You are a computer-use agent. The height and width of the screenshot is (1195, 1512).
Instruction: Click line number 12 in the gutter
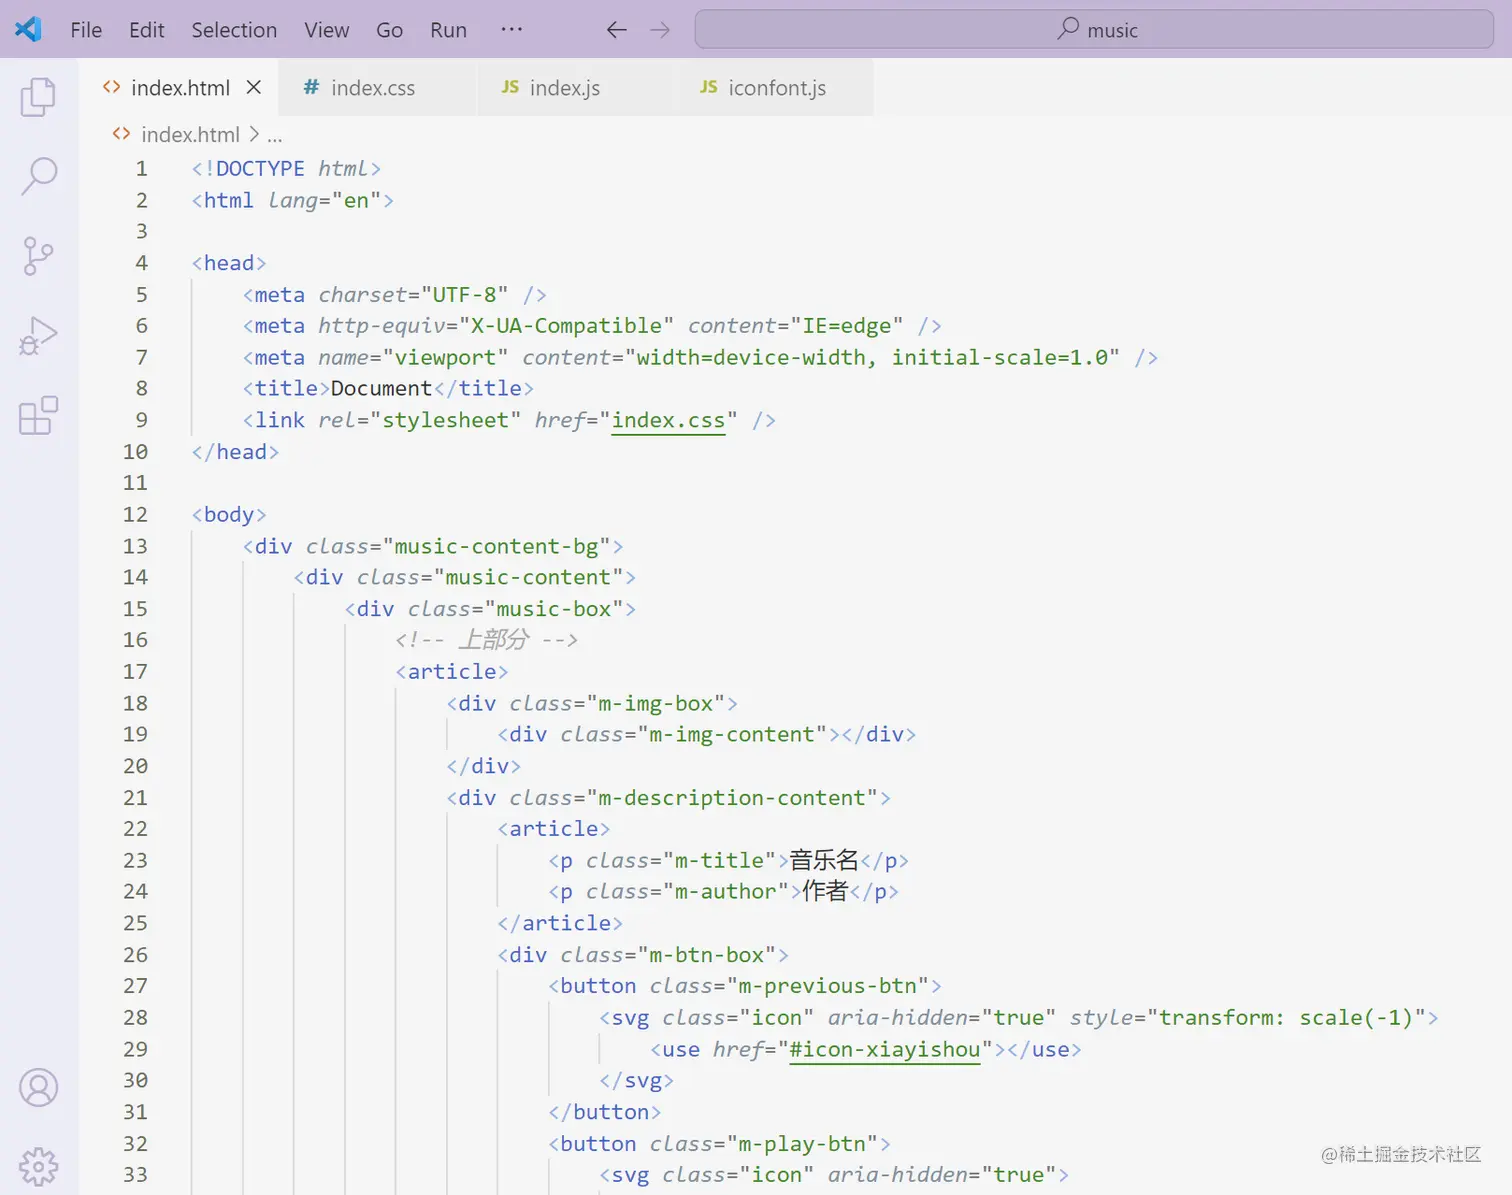[x=135, y=514]
